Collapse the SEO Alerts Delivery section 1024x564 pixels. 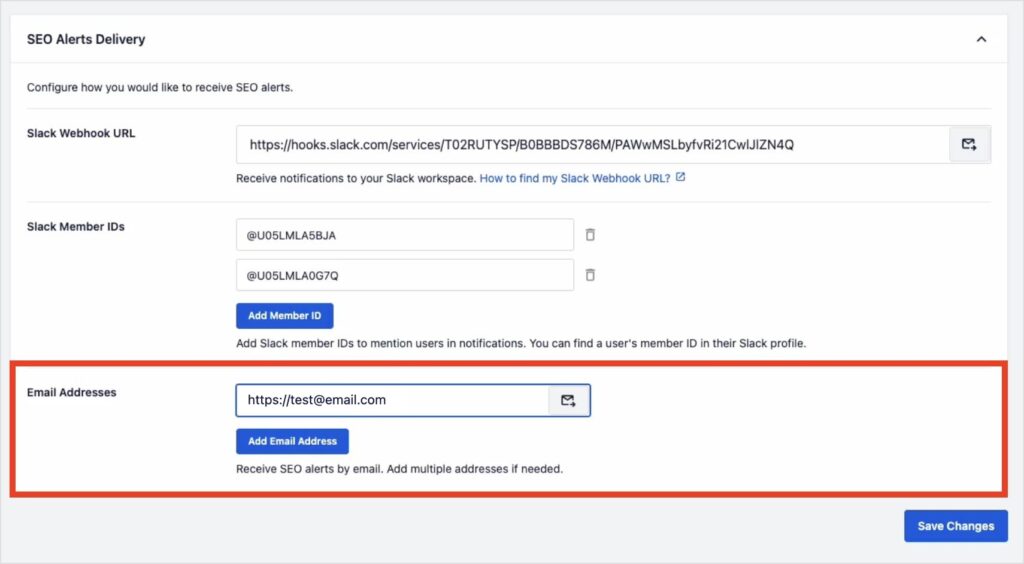981,39
